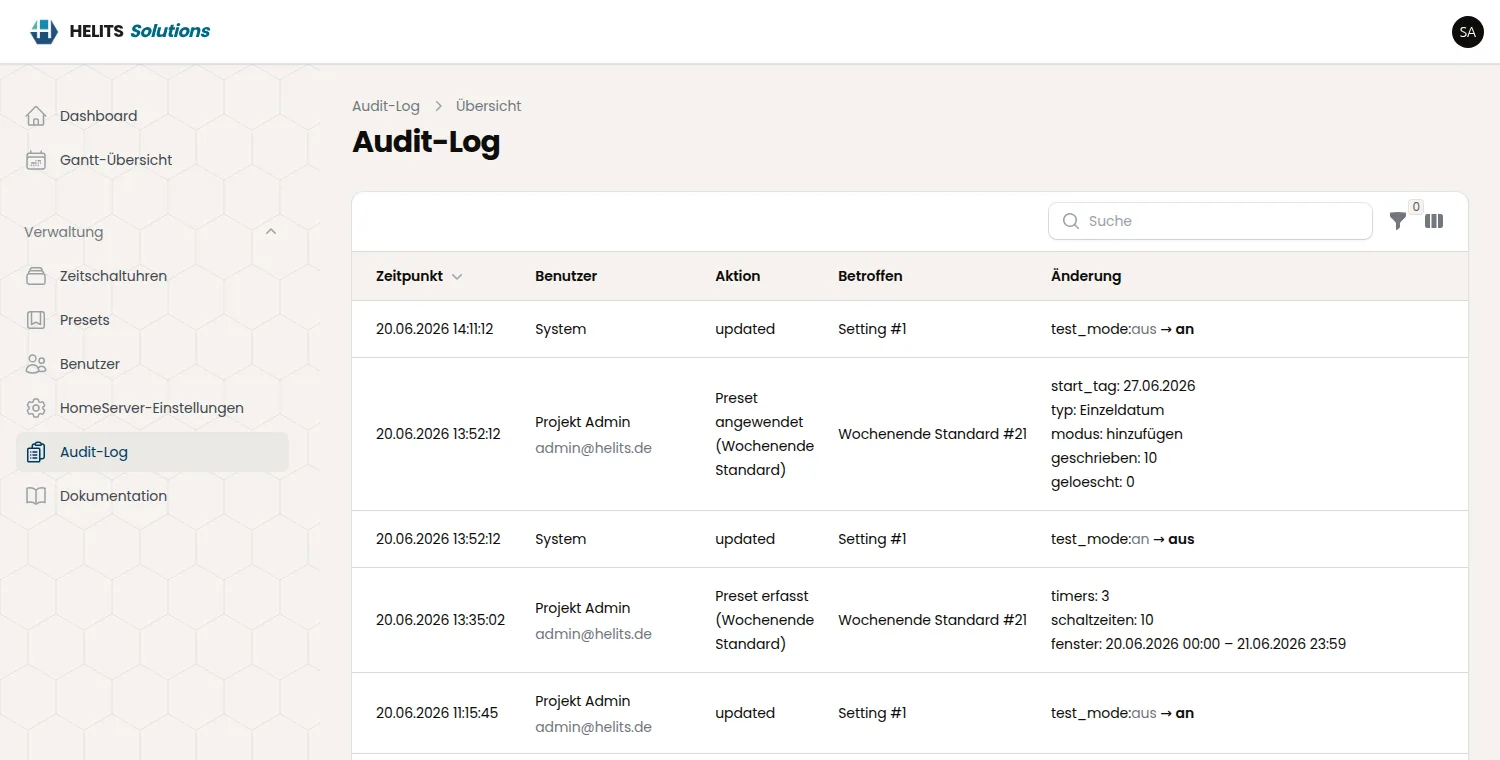This screenshot has height=760, width=1500.
Task: Sort by Zeitpunkt using the chevron
Action: point(457,277)
